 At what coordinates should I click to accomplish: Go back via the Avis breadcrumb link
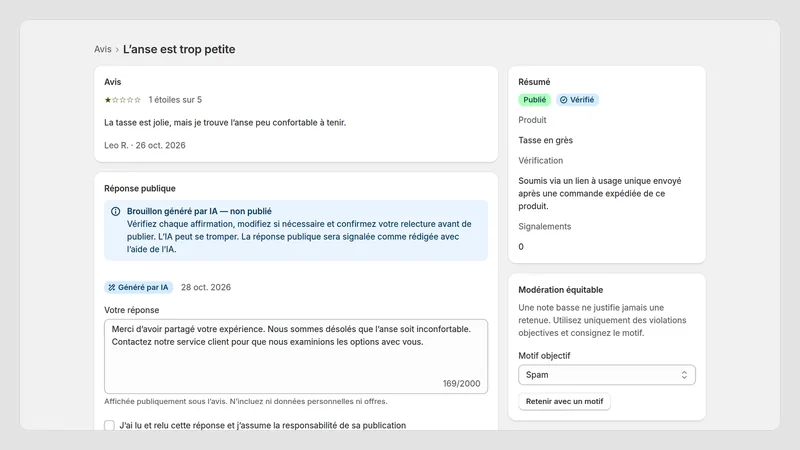point(103,49)
